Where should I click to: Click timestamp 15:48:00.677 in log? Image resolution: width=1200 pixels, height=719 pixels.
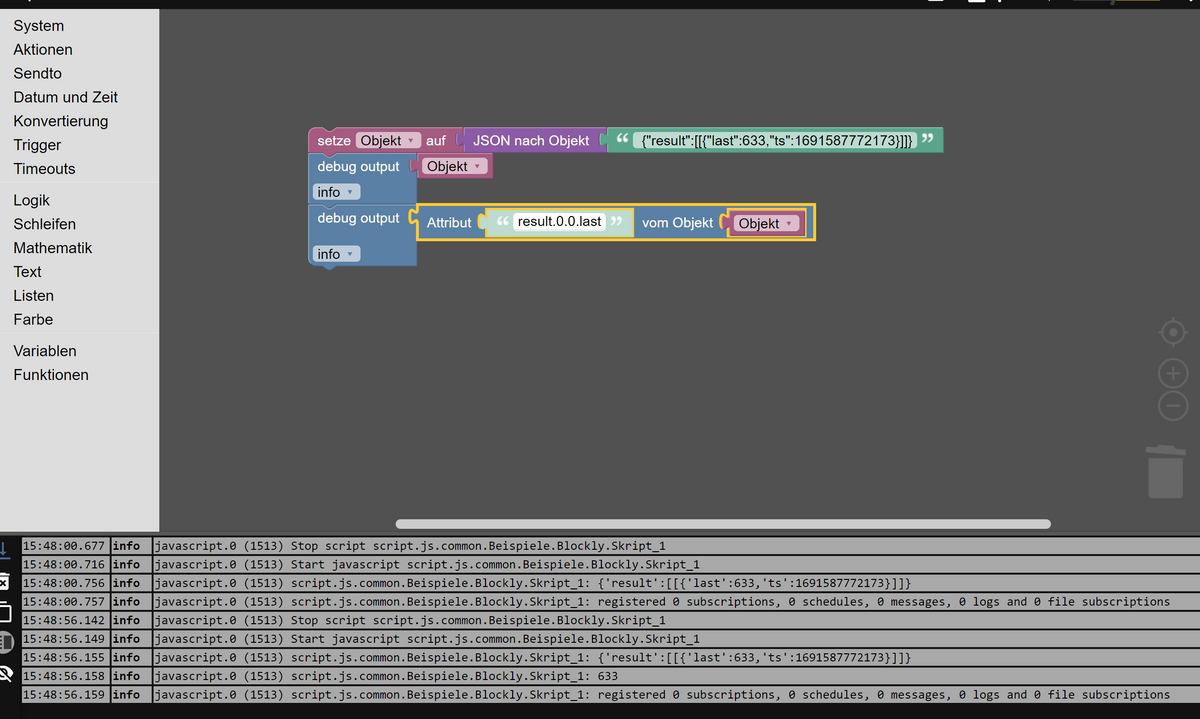(x=64, y=546)
